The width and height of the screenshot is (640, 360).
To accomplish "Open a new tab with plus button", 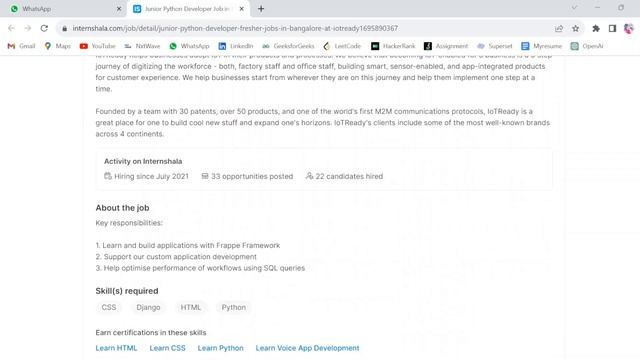I will [261, 9].
